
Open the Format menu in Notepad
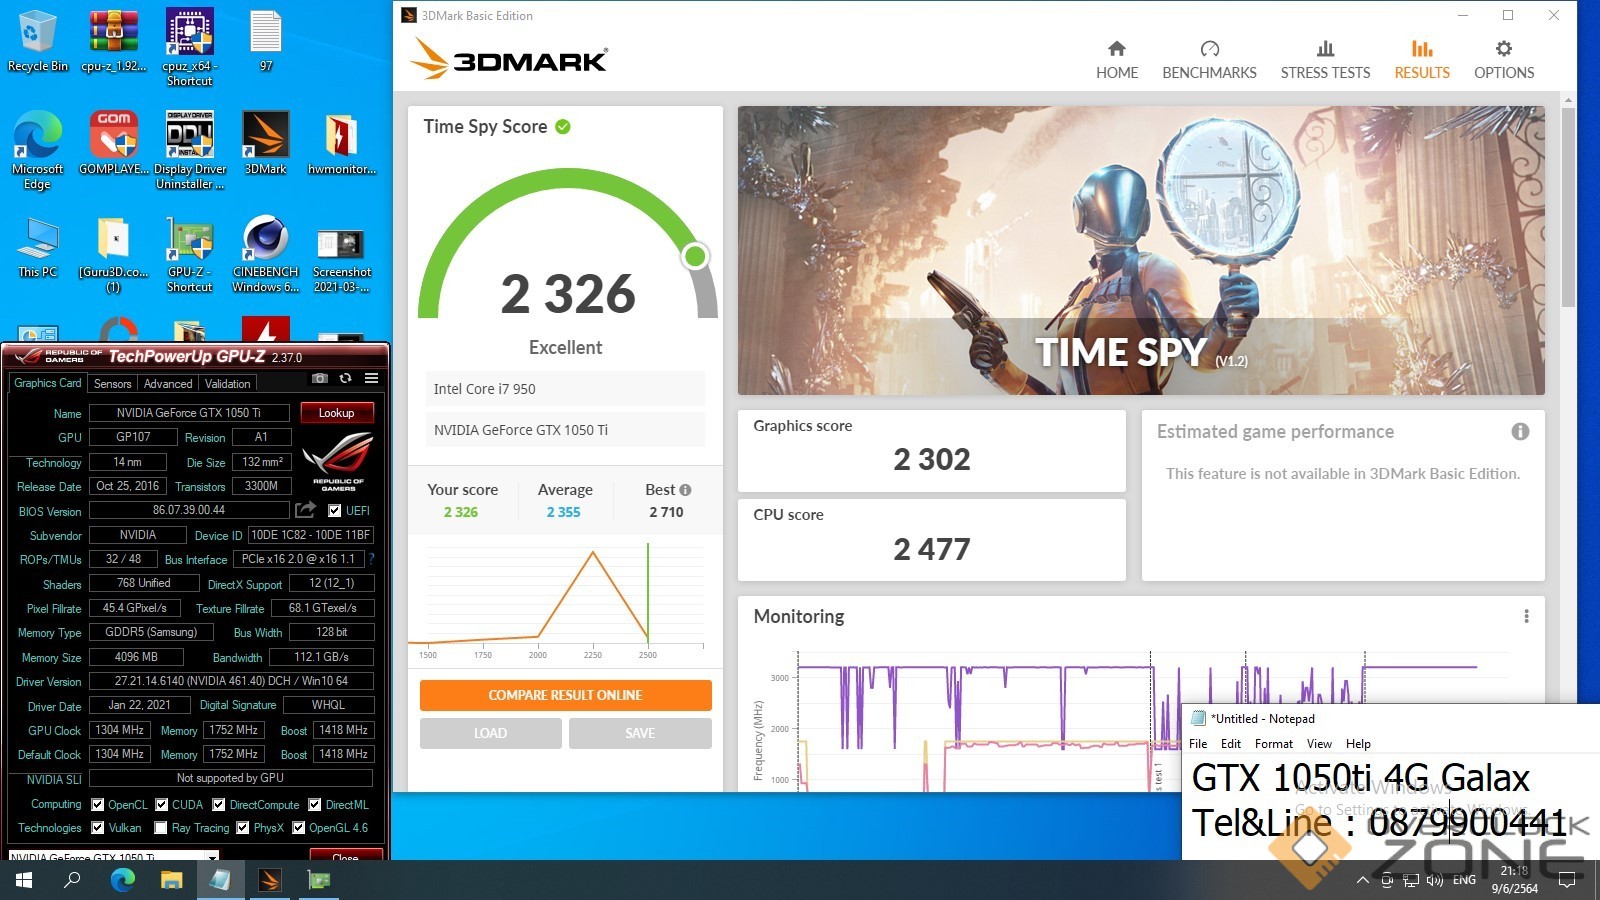[1273, 744]
